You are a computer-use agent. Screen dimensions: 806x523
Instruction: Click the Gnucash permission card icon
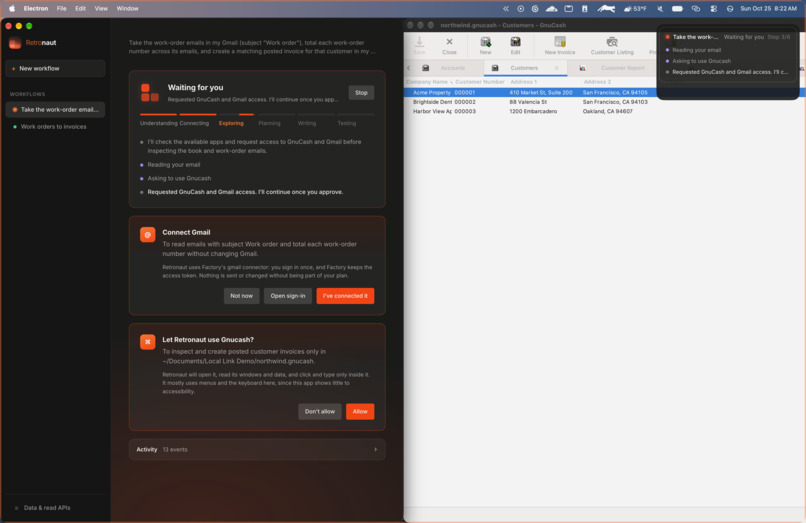[x=148, y=342]
